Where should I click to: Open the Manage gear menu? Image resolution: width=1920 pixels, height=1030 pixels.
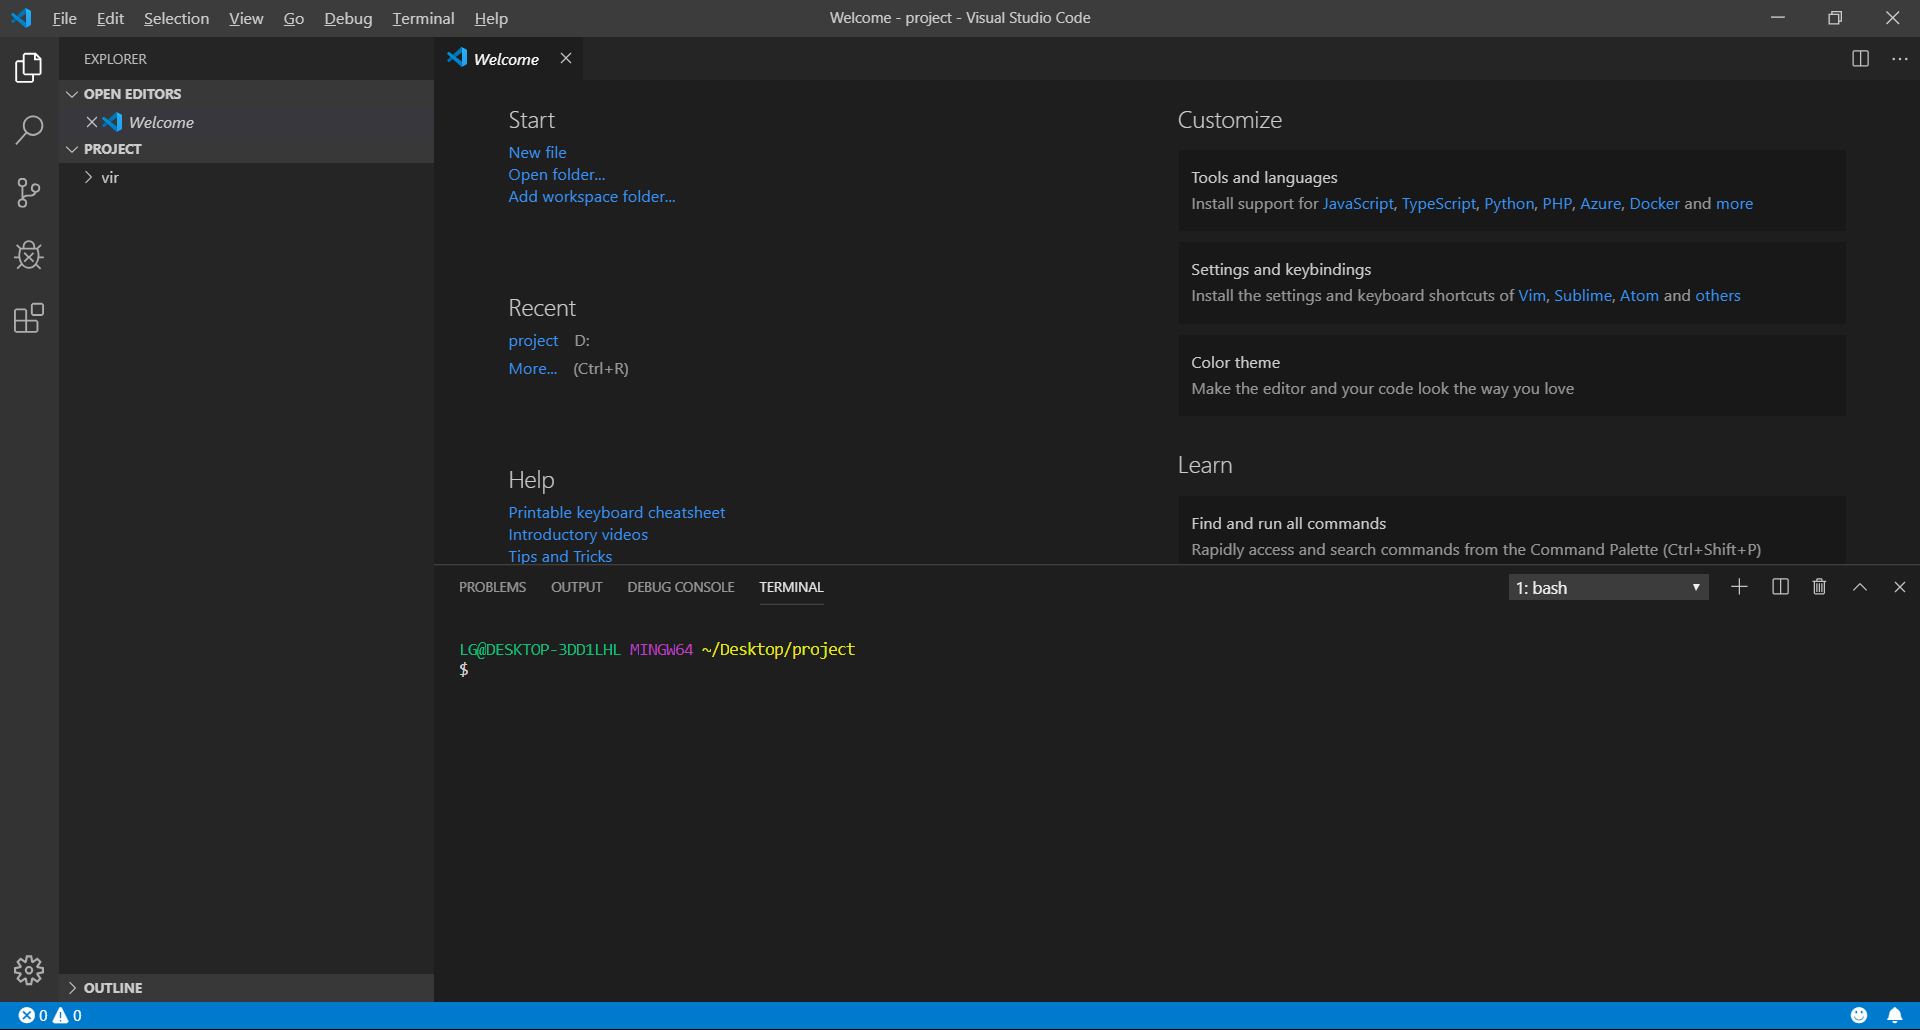point(29,970)
